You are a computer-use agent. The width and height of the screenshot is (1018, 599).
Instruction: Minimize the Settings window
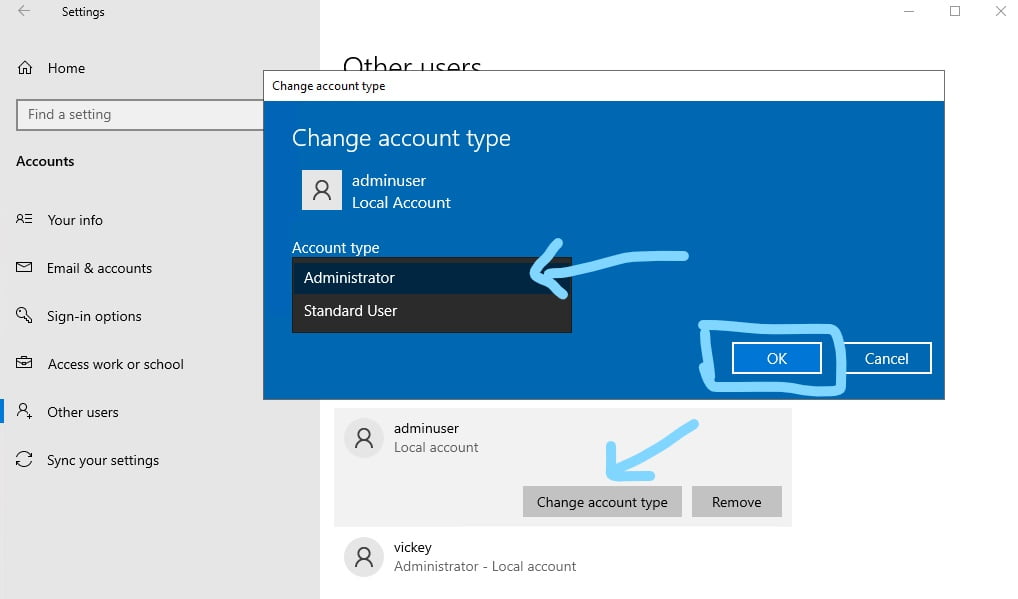[x=909, y=11]
